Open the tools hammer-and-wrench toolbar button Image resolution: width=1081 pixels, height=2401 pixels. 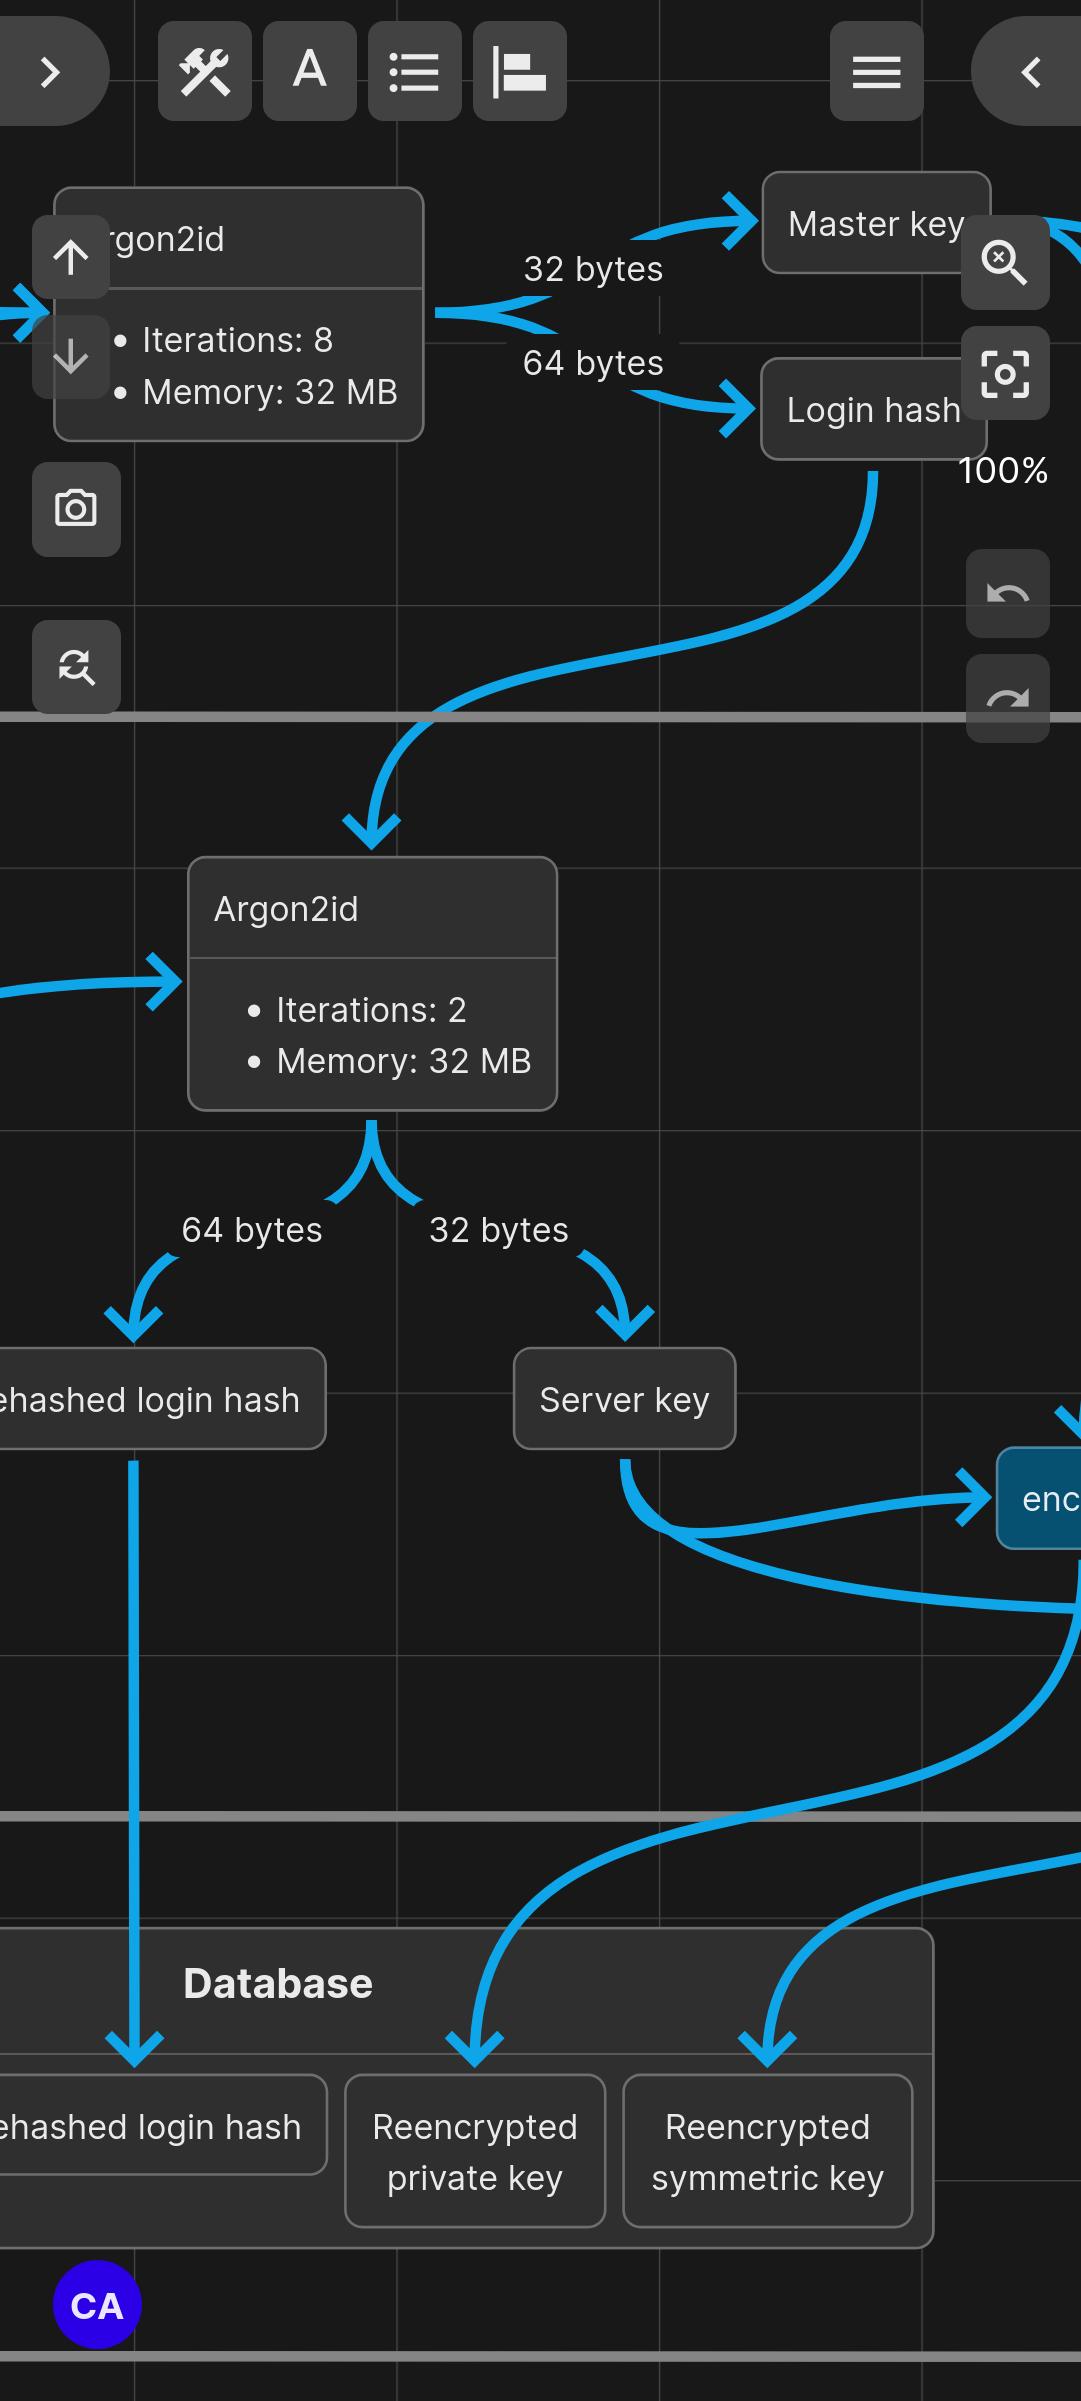(x=205, y=73)
